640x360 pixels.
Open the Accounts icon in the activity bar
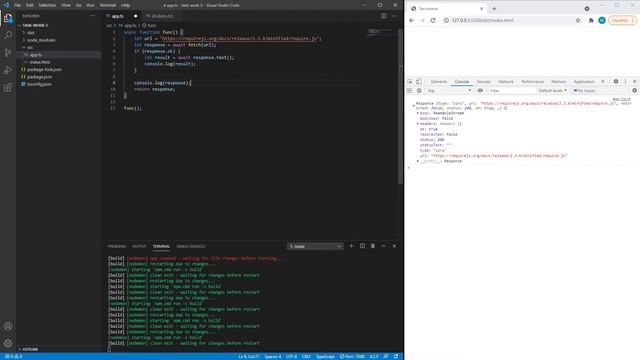(8, 326)
